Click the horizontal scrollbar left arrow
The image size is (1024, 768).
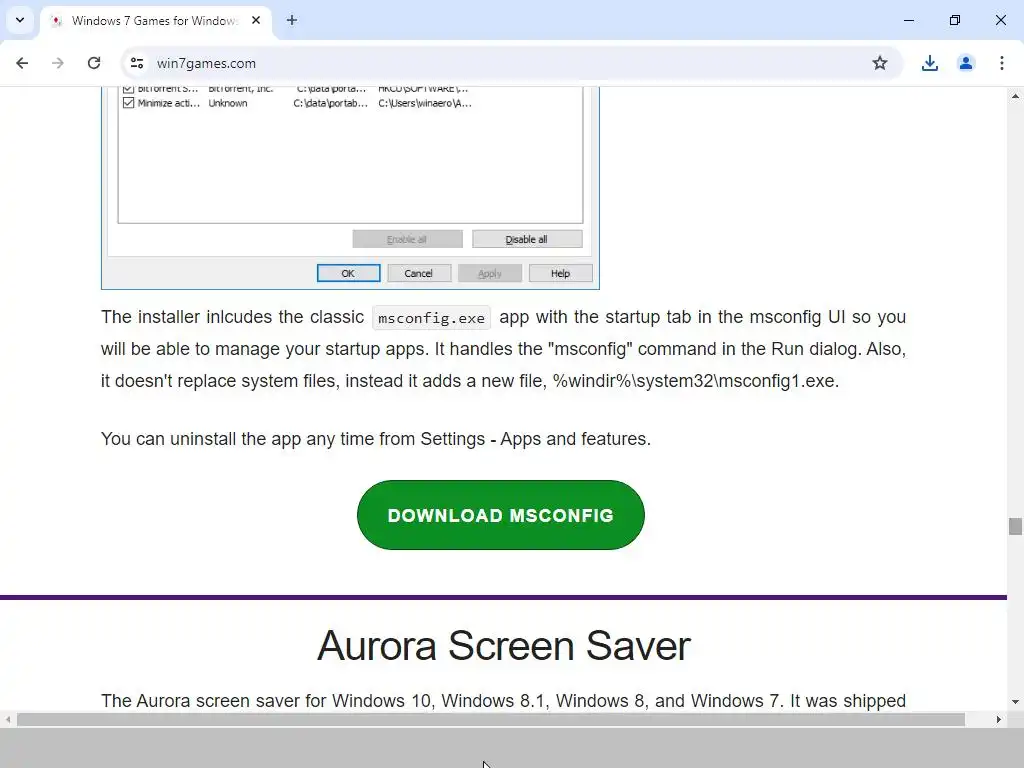coord(8,720)
